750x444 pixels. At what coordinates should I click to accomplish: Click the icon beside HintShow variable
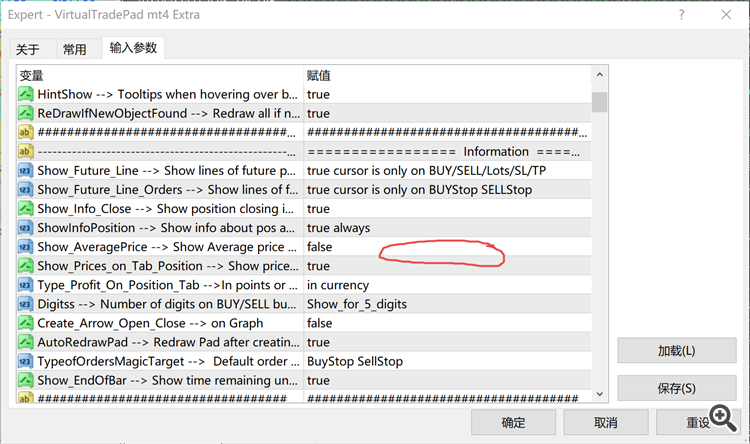[25, 94]
